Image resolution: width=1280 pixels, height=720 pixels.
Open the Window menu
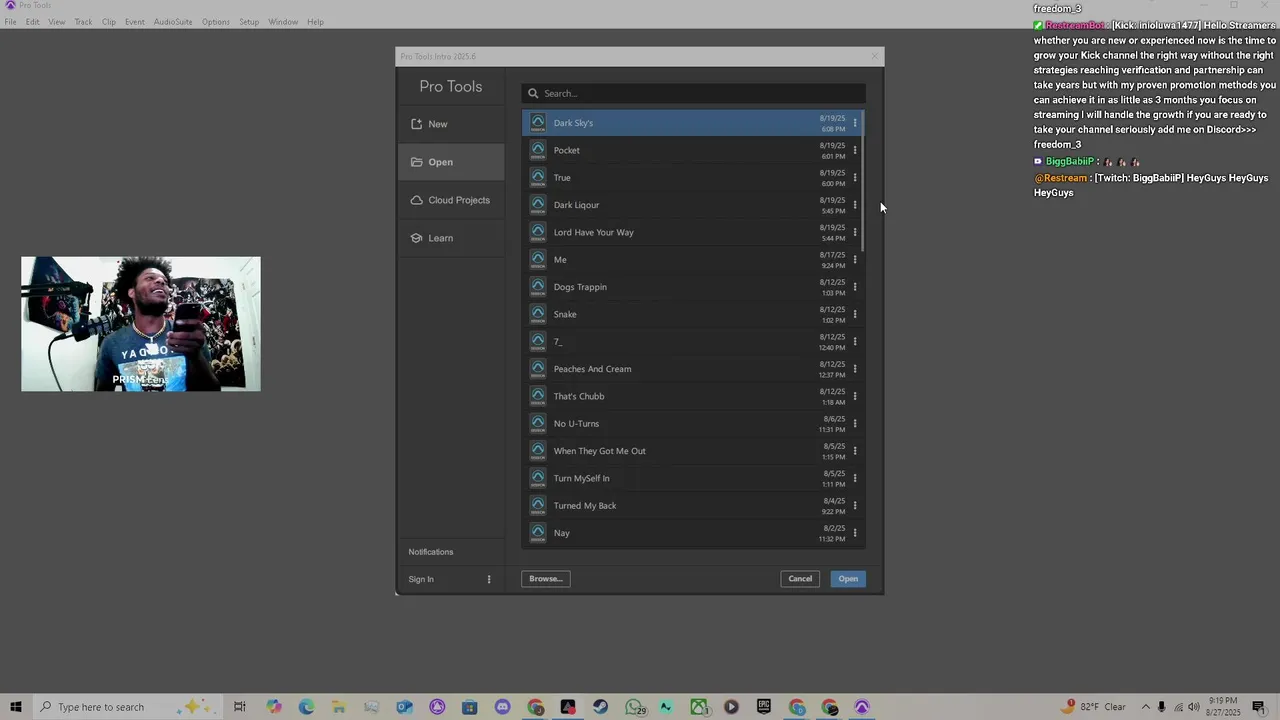coord(283,22)
